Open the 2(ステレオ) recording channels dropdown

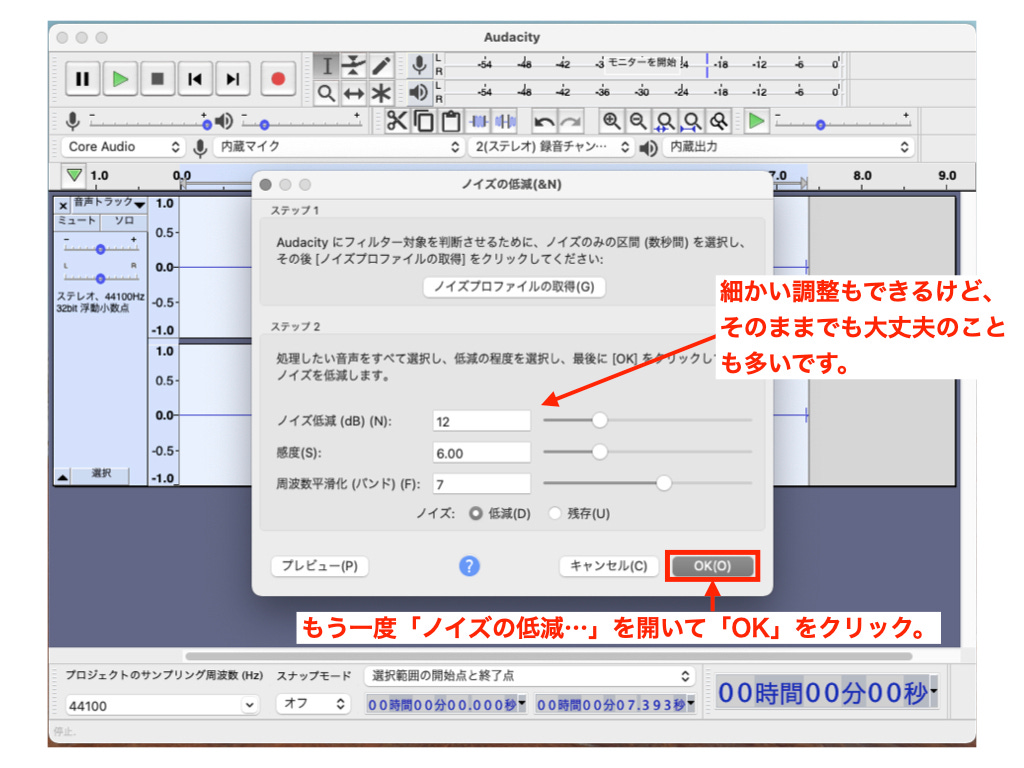pyautogui.click(x=551, y=147)
